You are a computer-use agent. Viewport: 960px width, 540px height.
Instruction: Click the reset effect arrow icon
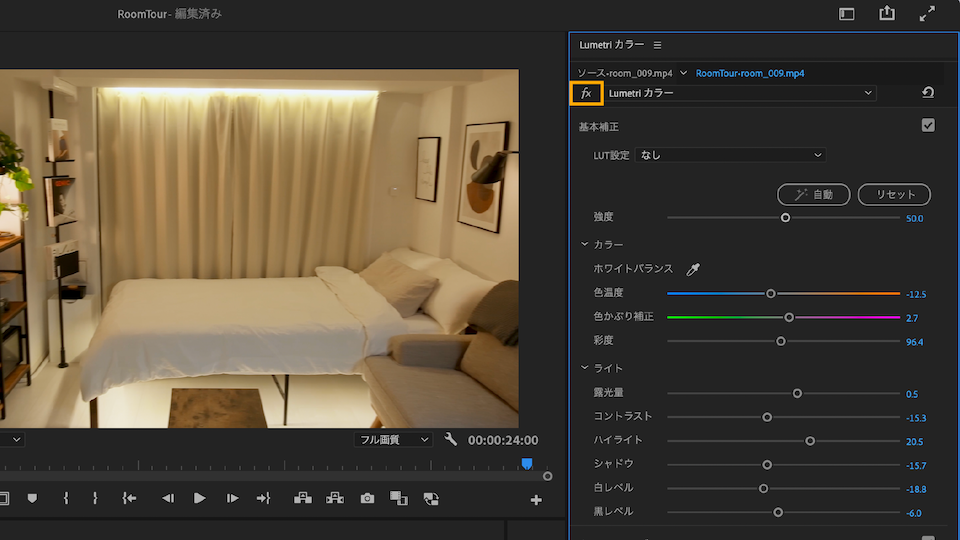click(x=928, y=93)
